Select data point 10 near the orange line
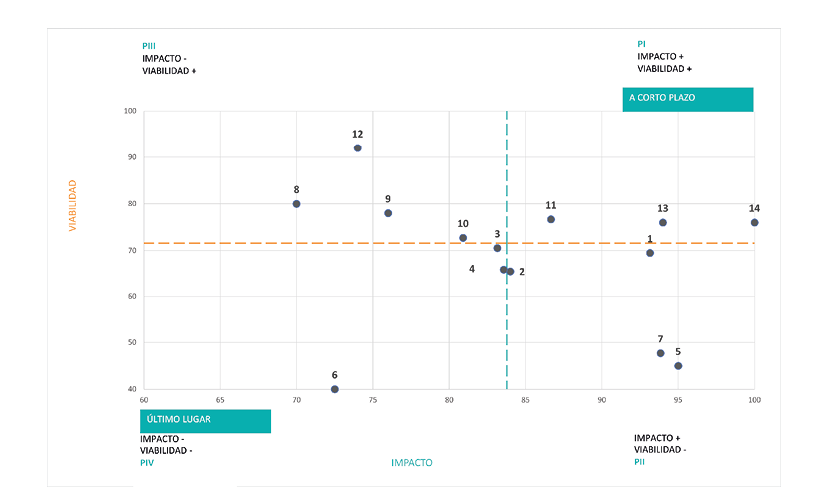Screen dimensions: 827x489 pos(463,238)
